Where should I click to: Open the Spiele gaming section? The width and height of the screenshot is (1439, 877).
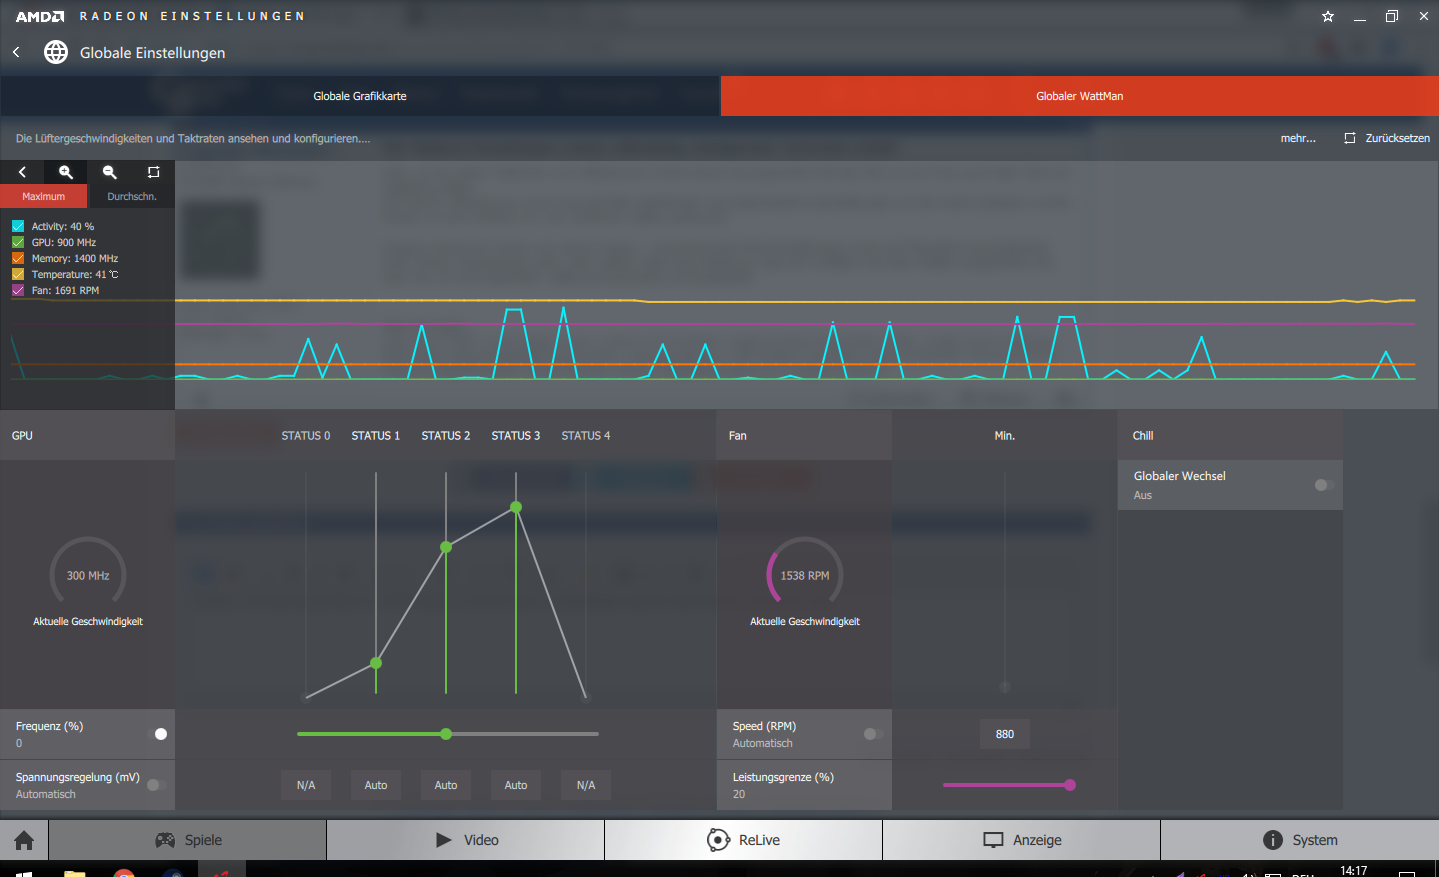tap(188, 840)
